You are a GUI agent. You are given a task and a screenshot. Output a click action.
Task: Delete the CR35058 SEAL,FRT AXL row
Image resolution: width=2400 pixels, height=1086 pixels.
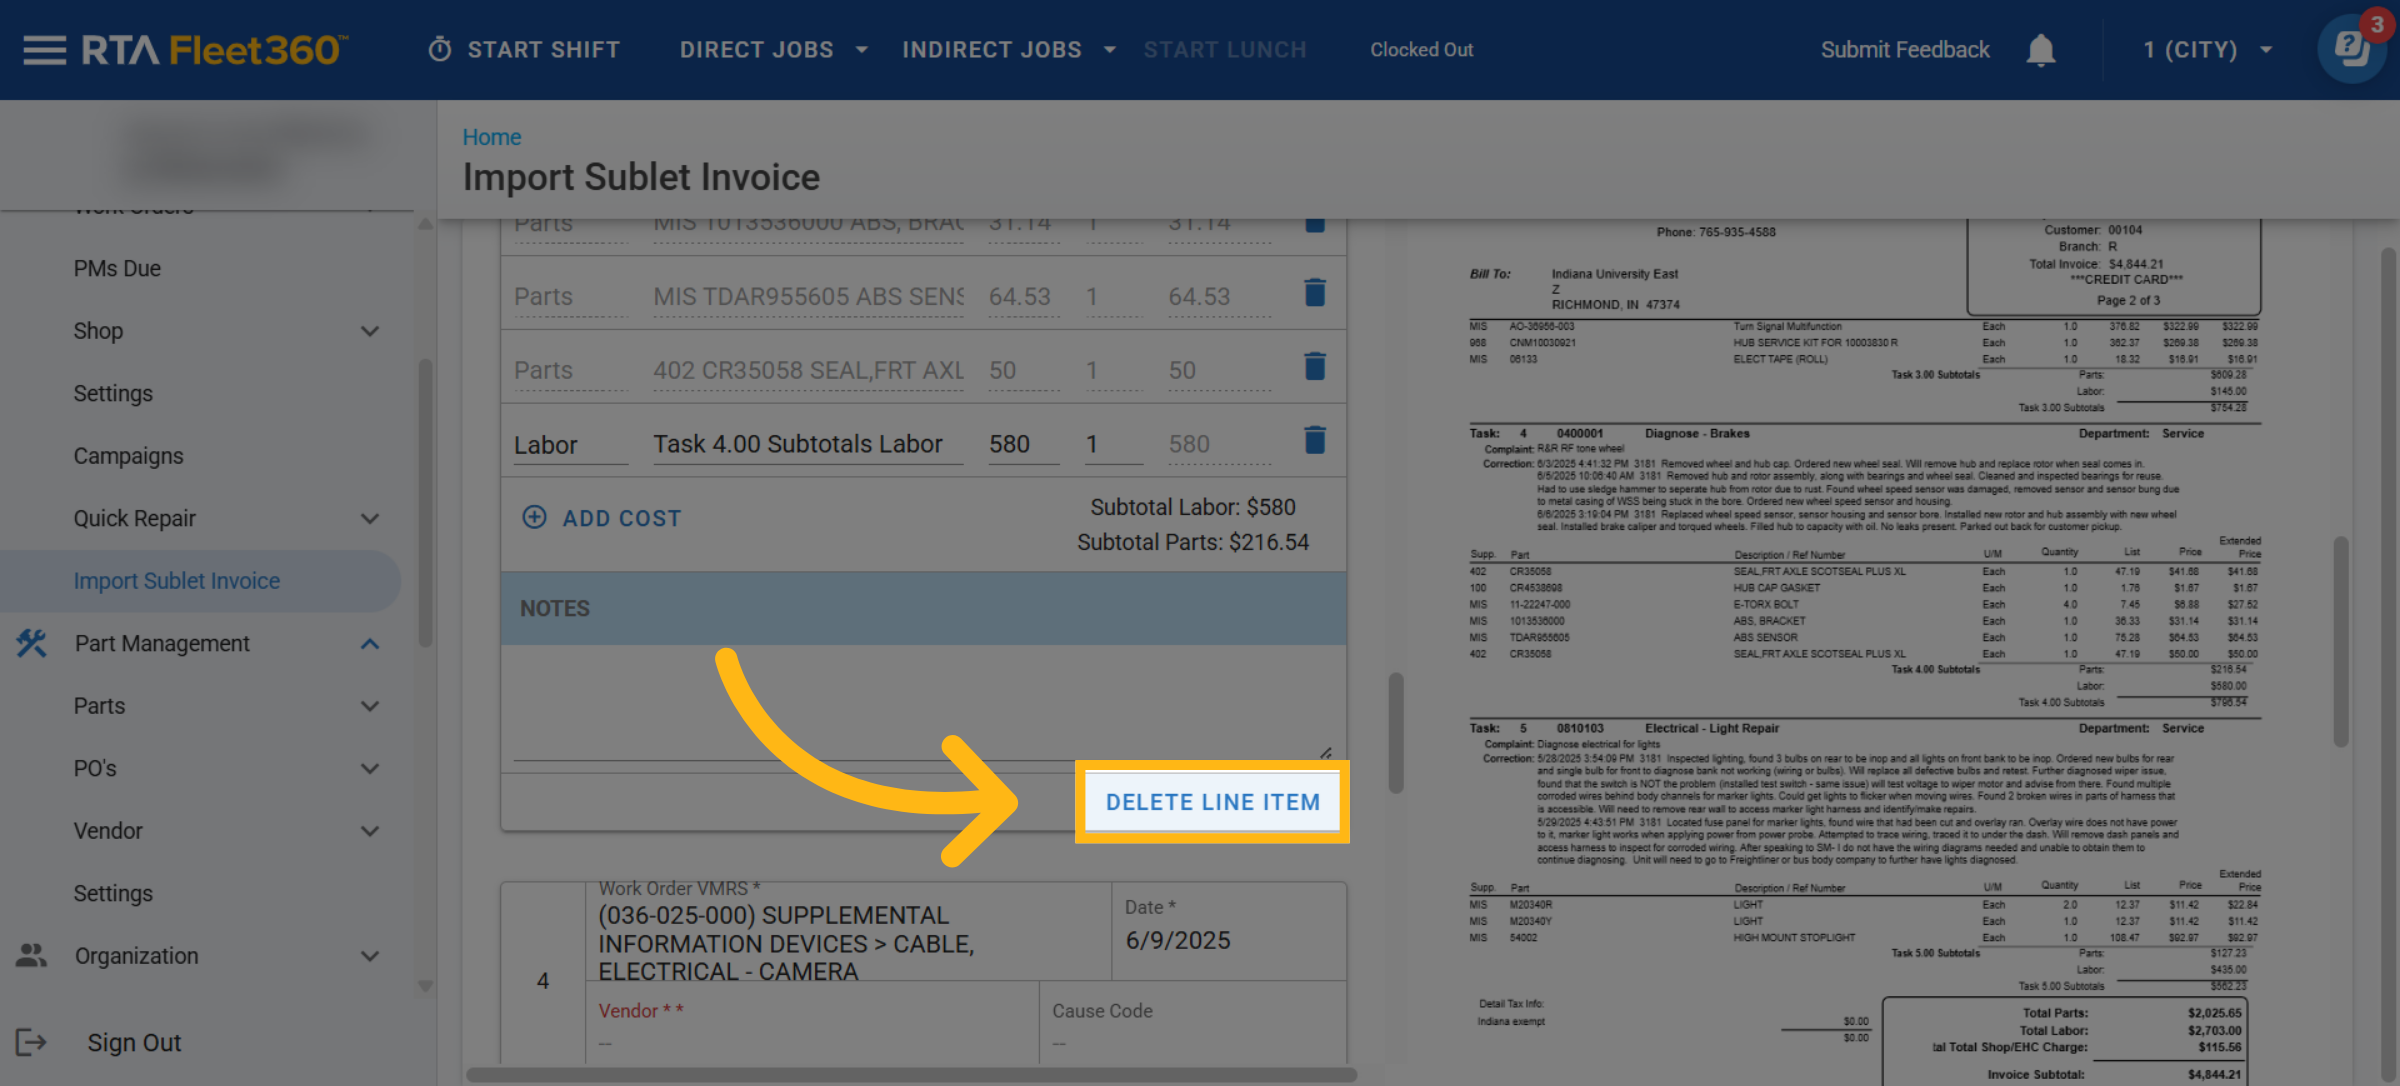click(x=1315, y=367)
